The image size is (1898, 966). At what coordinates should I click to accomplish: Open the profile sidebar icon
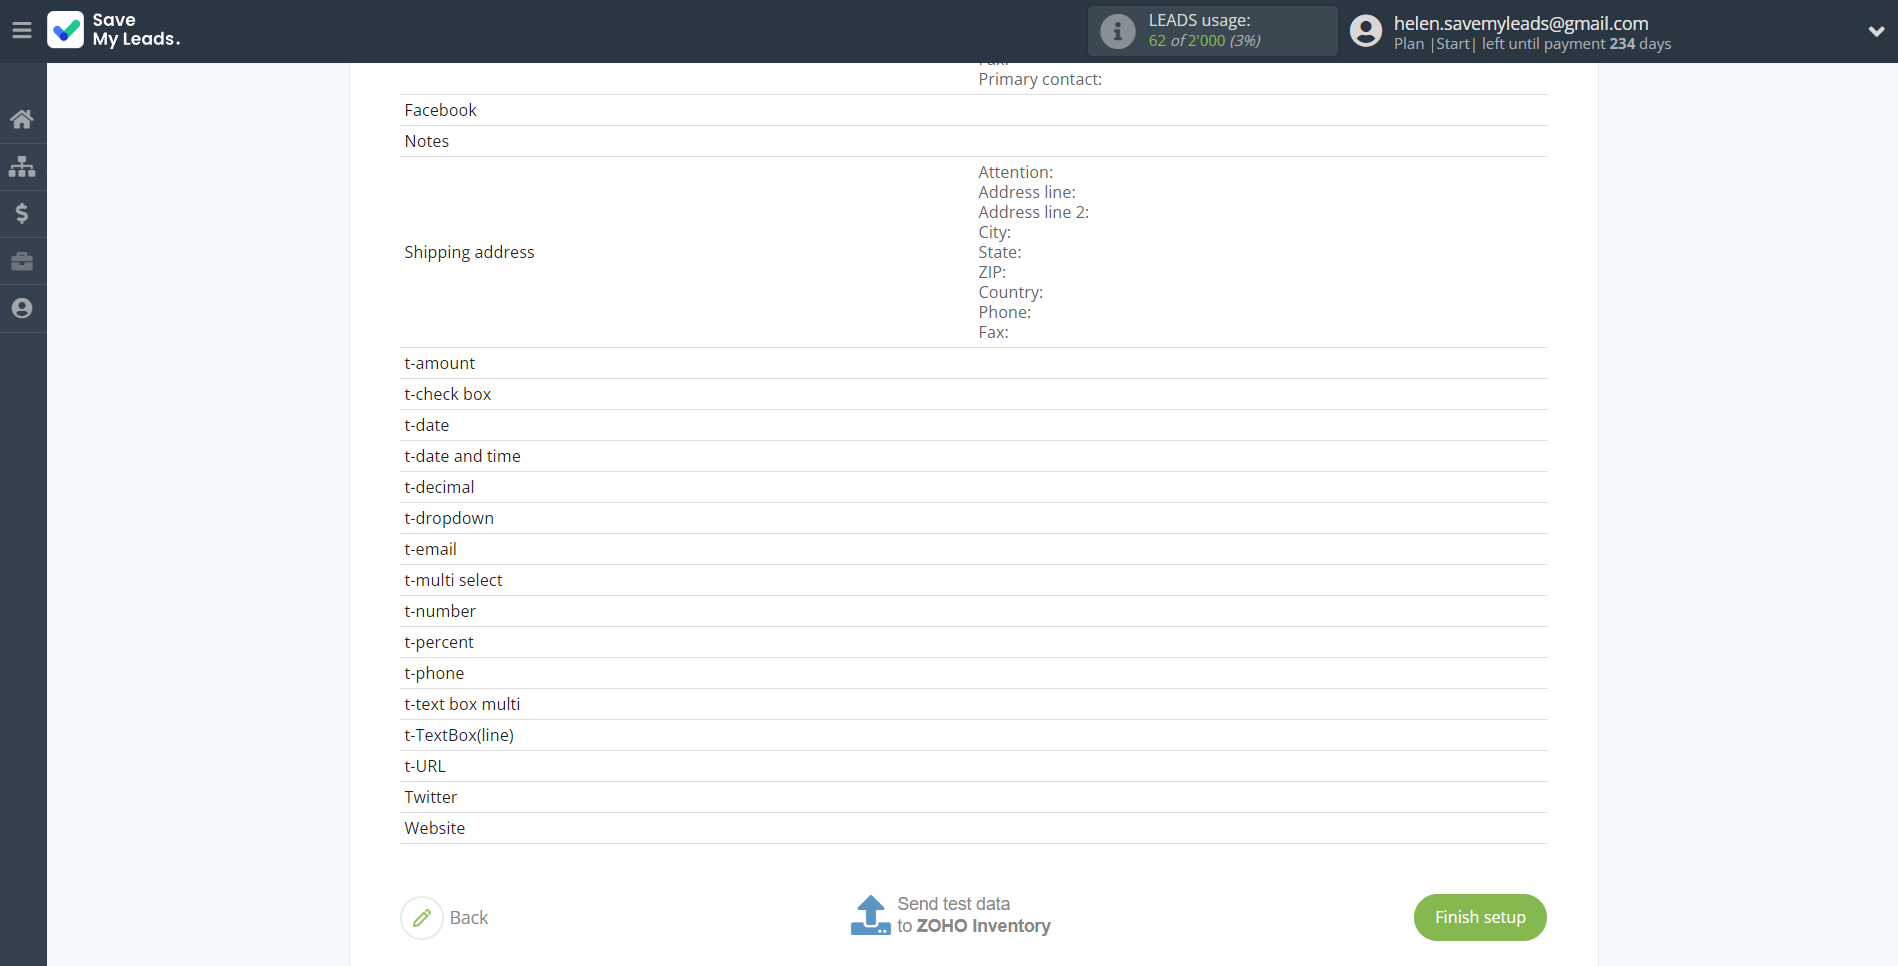coord(22,308)
